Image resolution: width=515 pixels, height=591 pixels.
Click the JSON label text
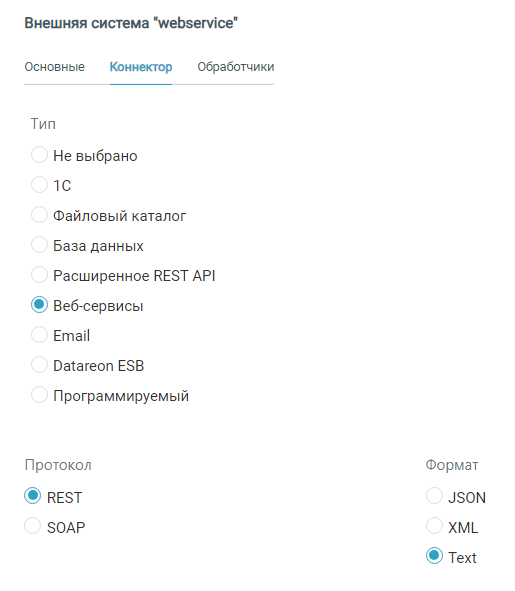pyautogui.click(x=467, y=498)
